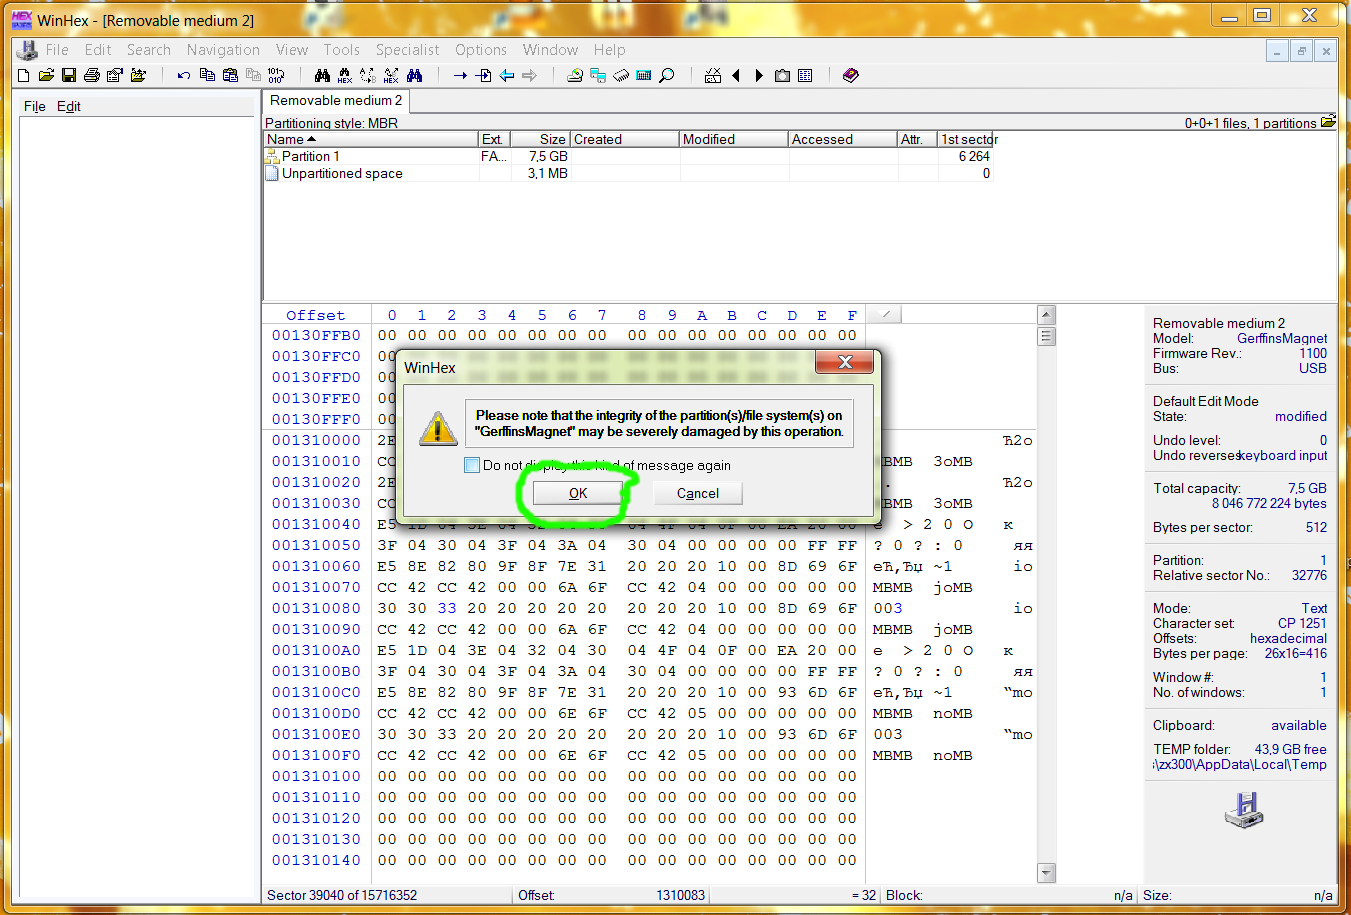
Task: Click the Undo arrow icon
Action: click(184, 75)
